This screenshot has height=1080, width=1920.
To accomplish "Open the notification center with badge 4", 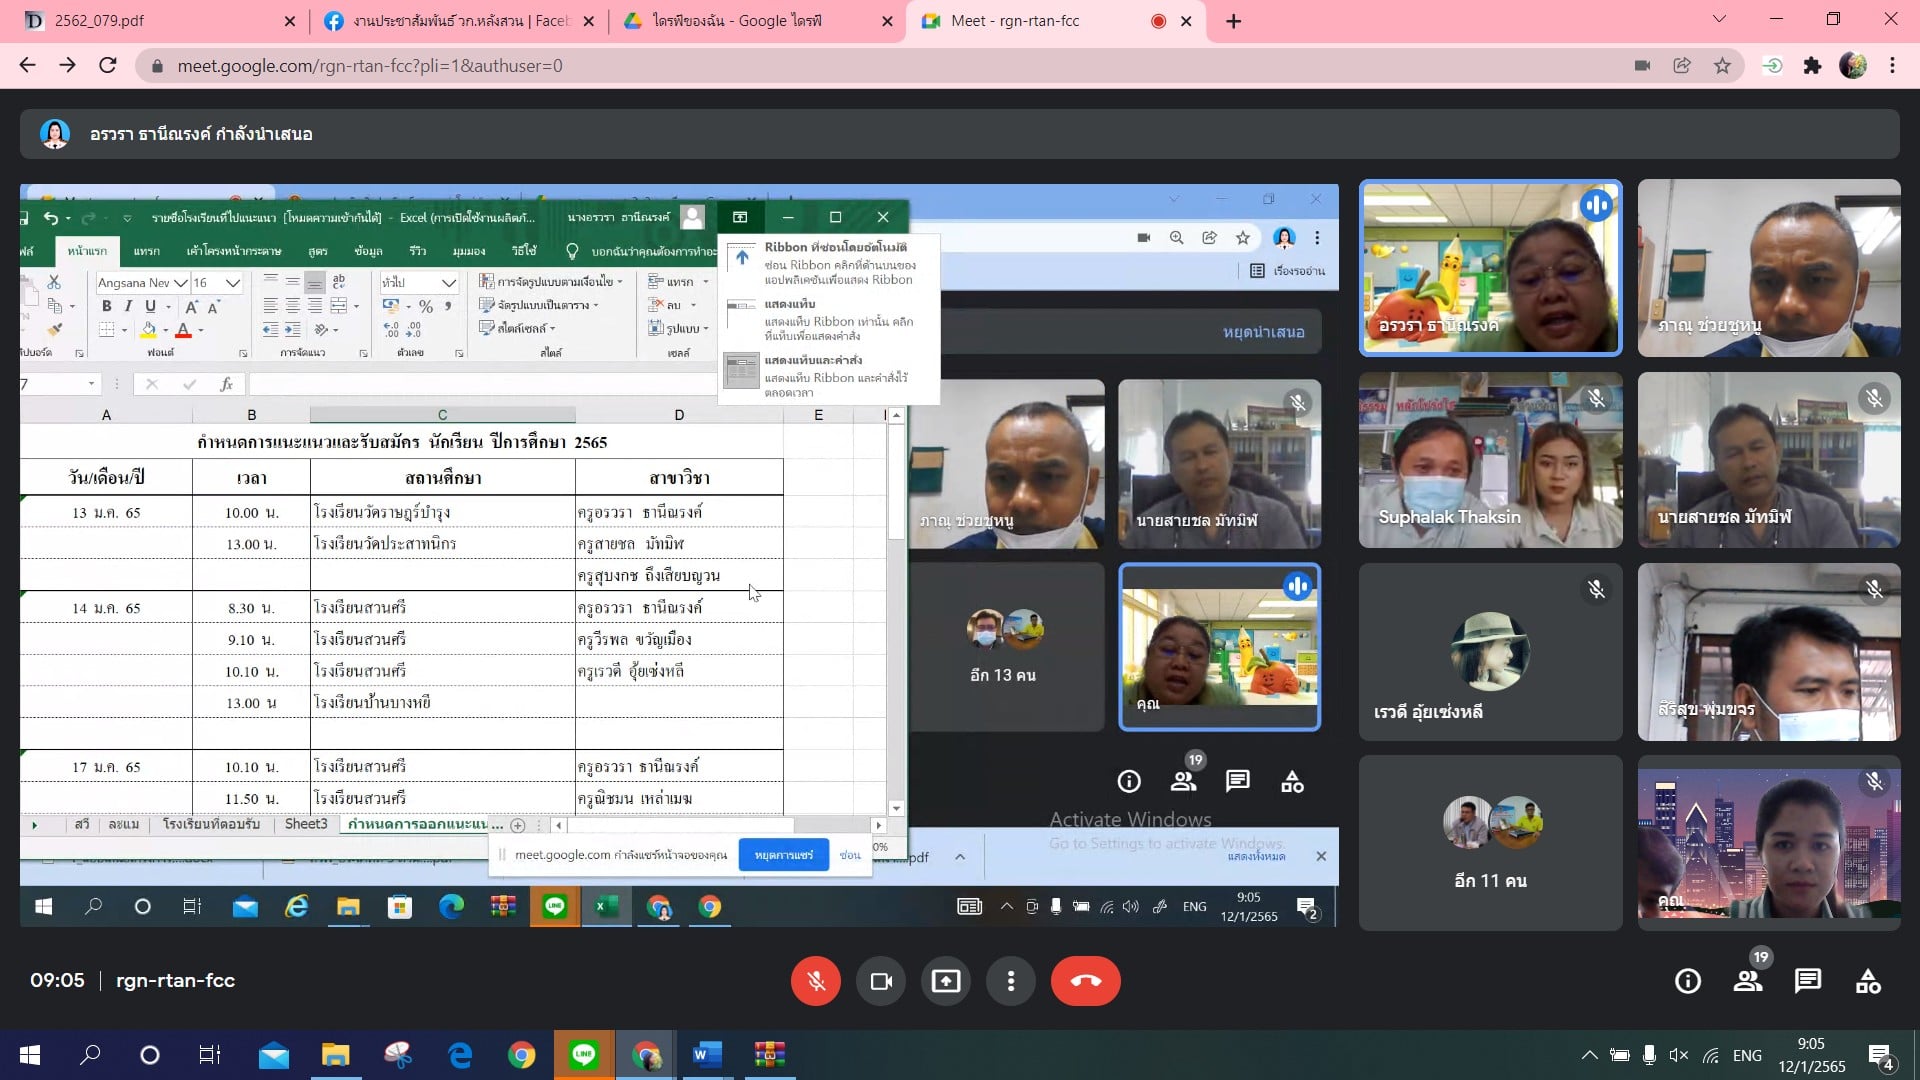I will [1880, 1056].
